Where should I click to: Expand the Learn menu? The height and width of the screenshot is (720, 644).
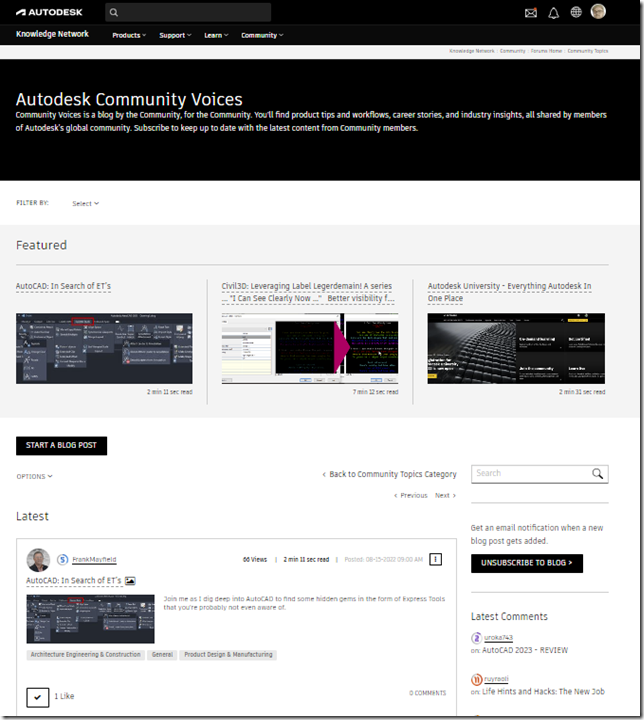click(x=216, y=35)
